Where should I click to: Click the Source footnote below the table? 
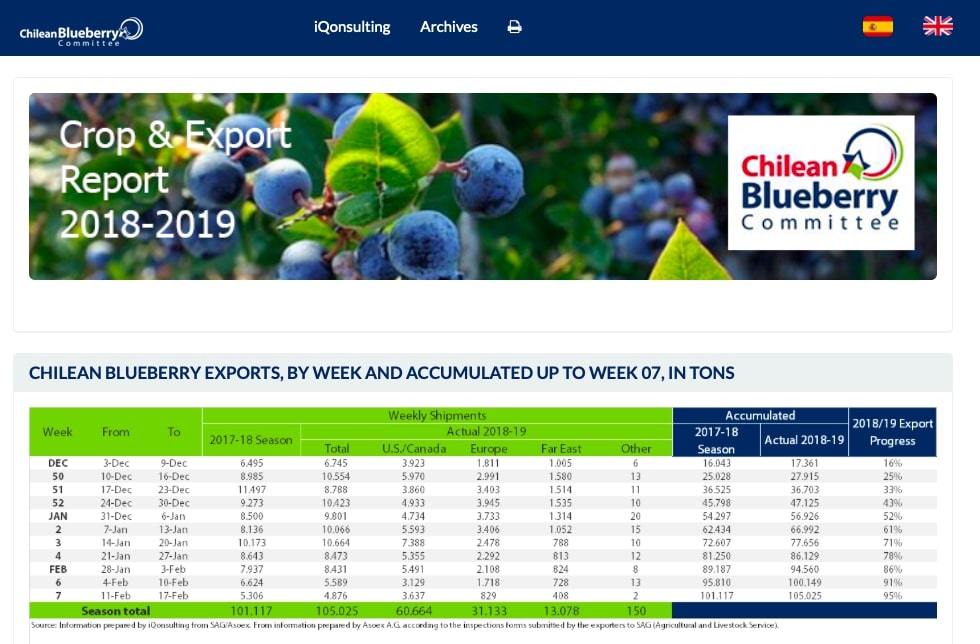coord(404,625)
